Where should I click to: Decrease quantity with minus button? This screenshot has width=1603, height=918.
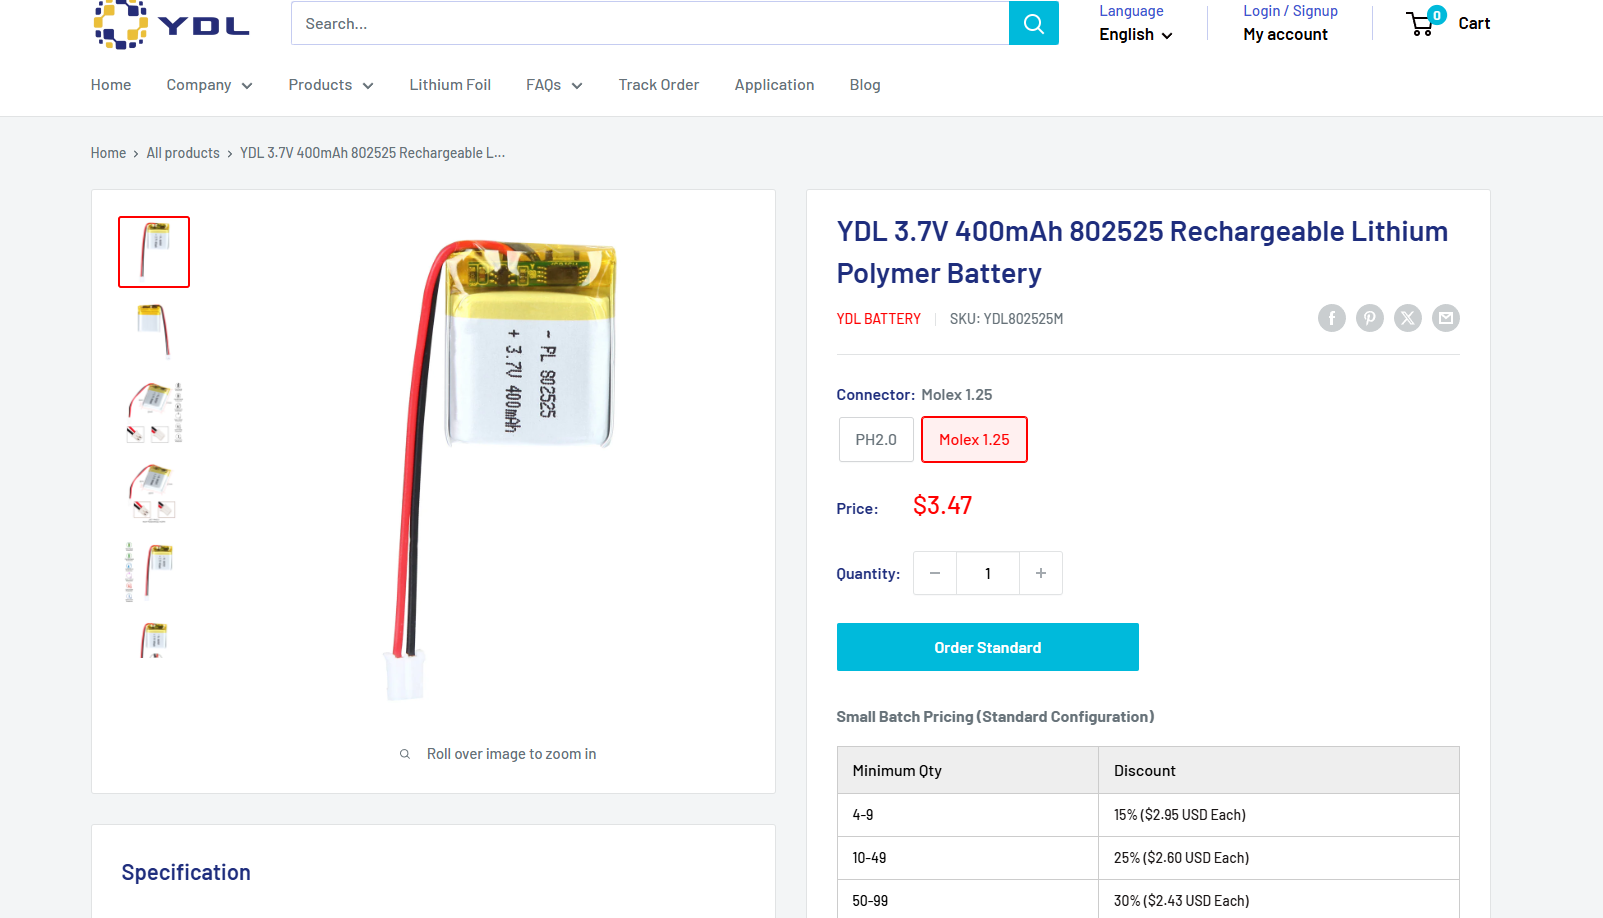click(x=935, y=573)
